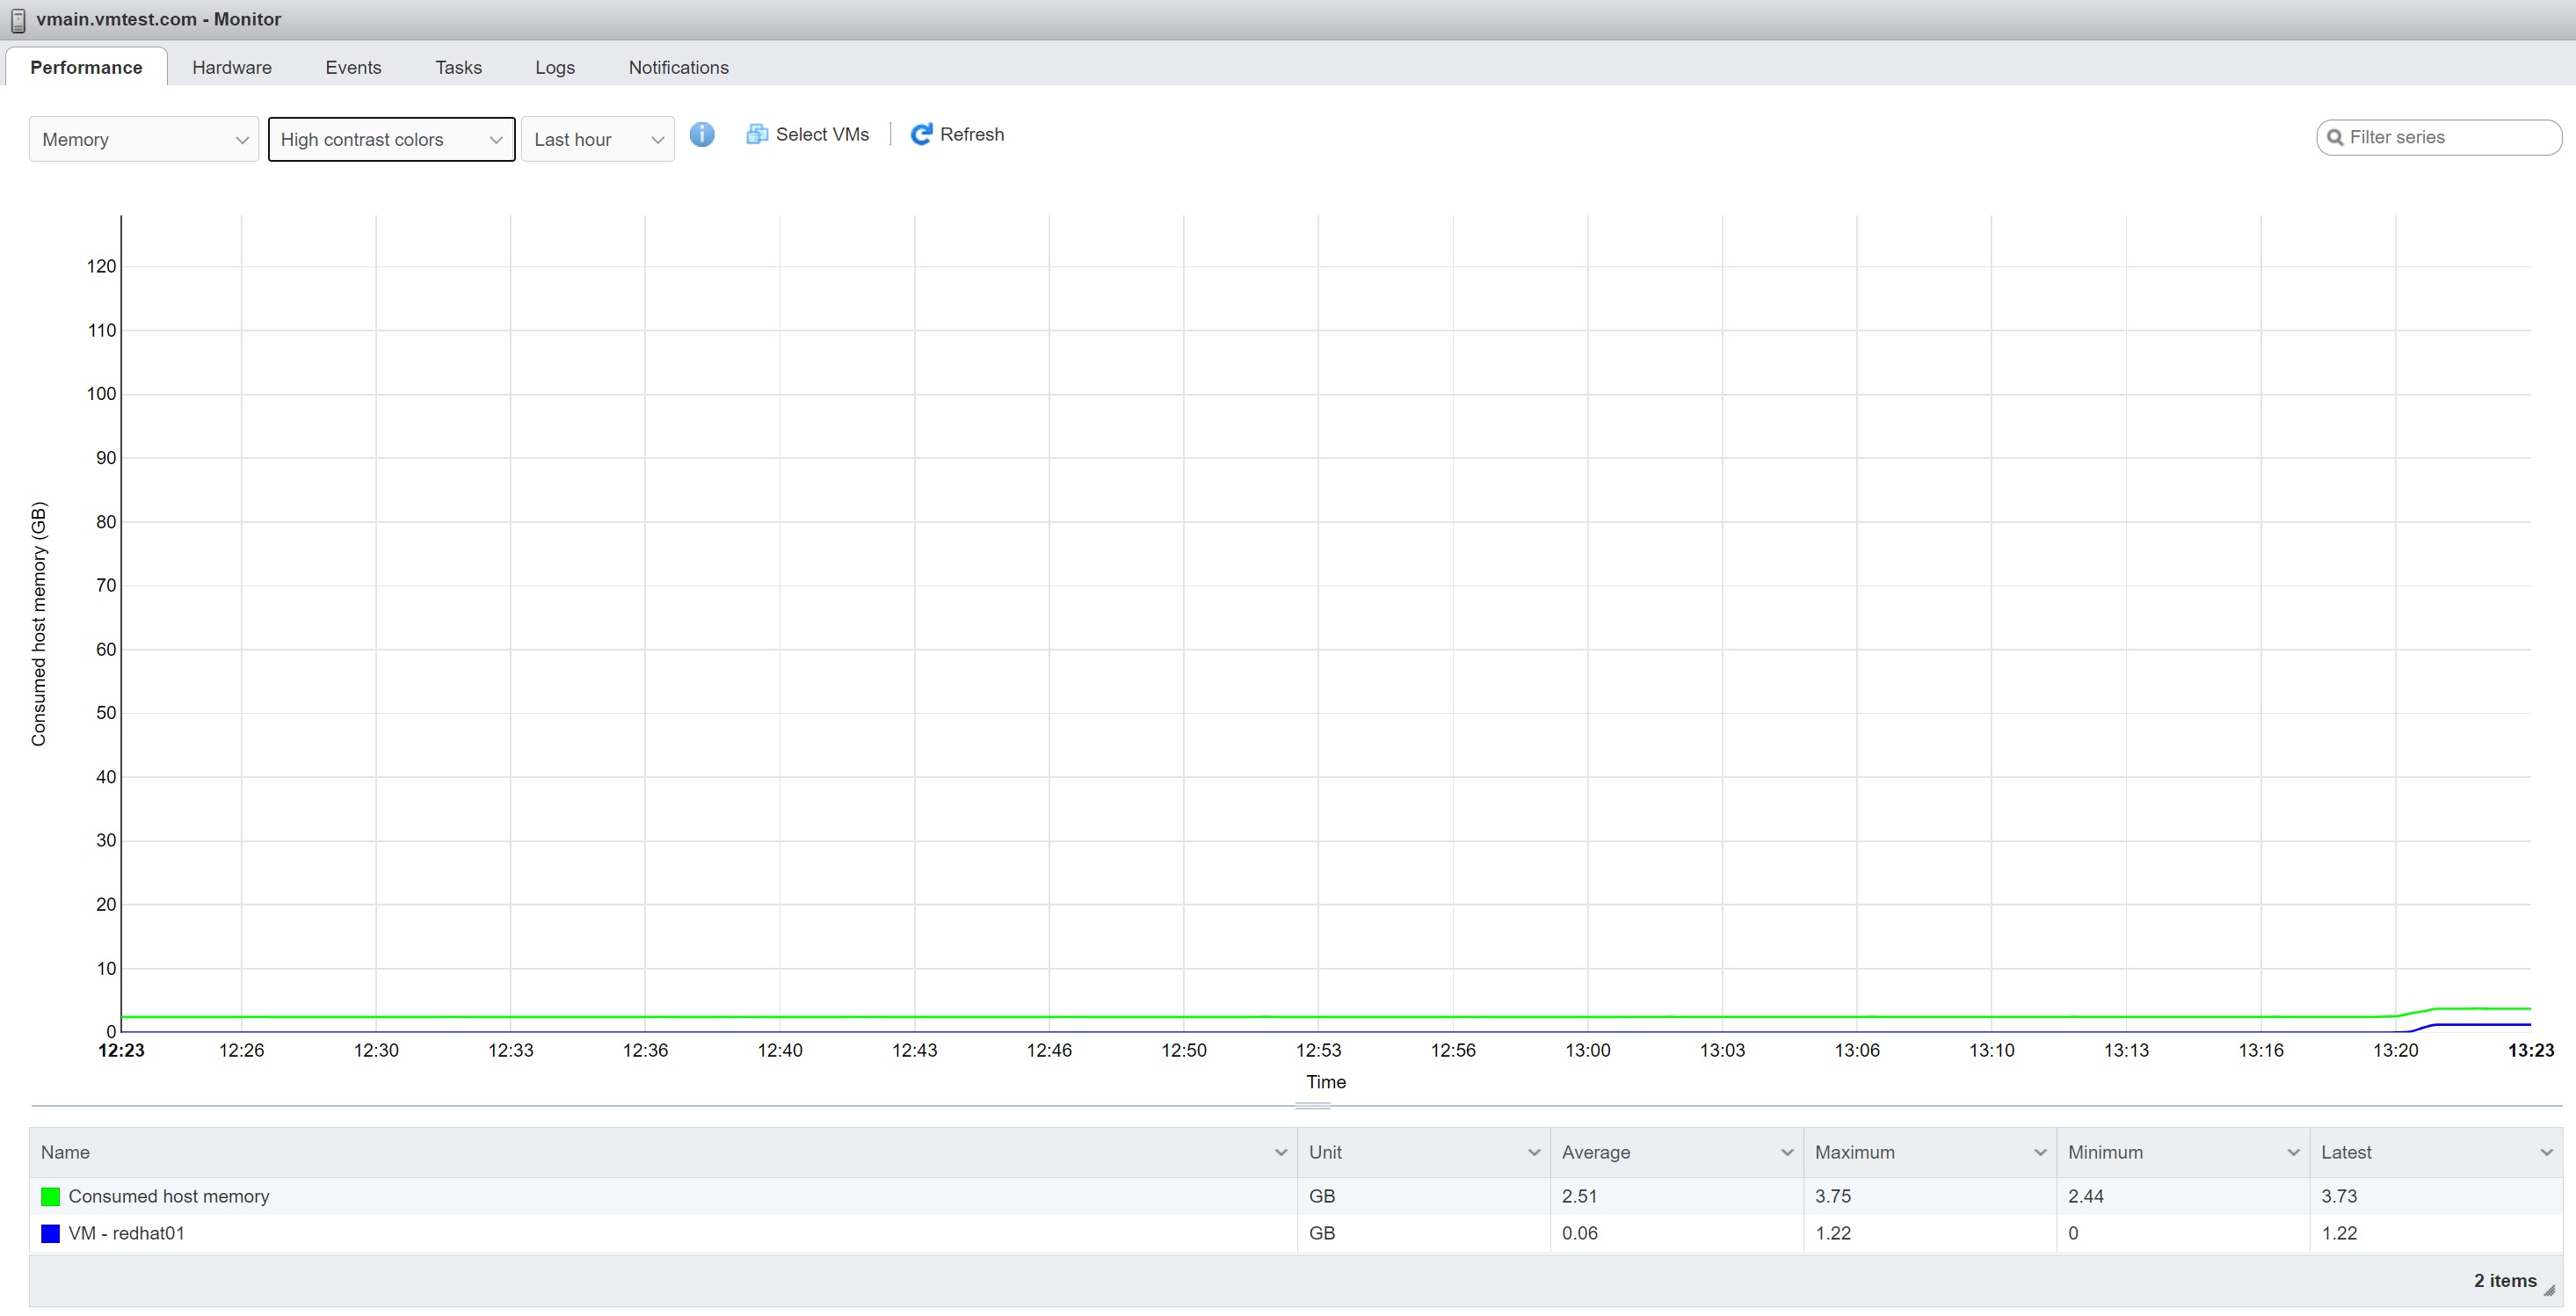This screenshot has width=2576, height=1316.
Task: Go to the Notifications tab
Action: pyautogui.click(x=678, y=68)
